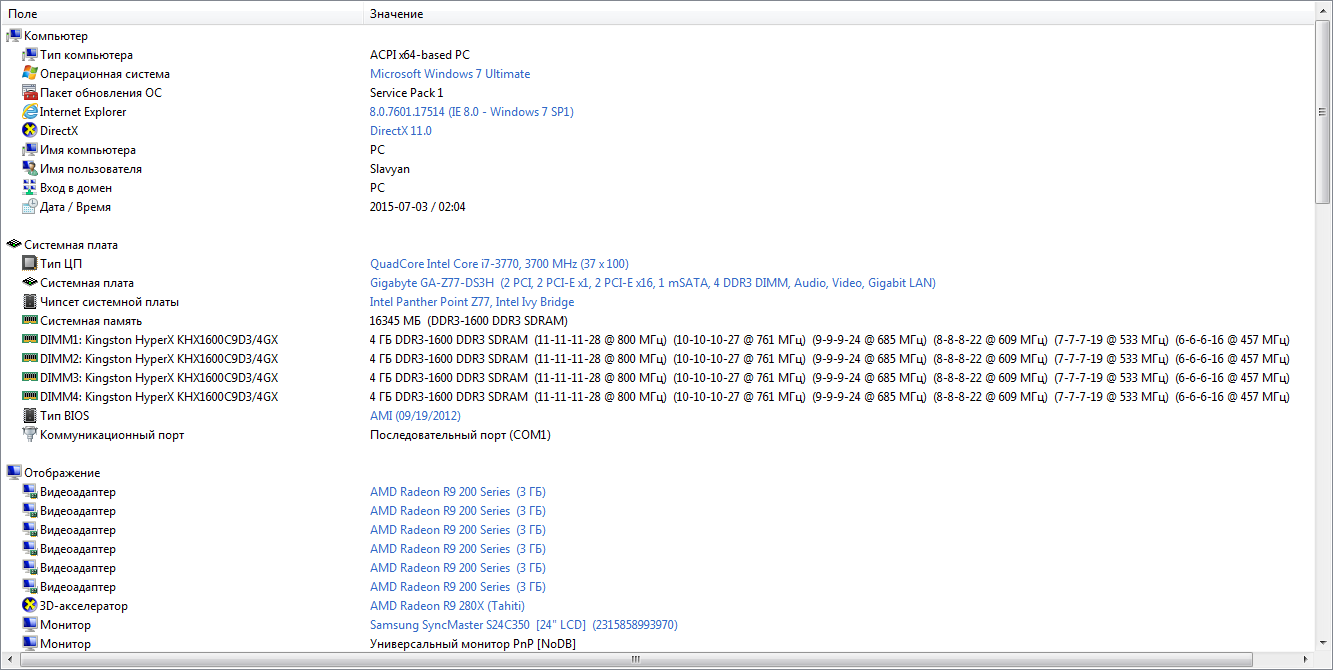Click the chip icon beside Тип BIOS
Viewport: 1333px width, 670px height.
click(30, 416)
